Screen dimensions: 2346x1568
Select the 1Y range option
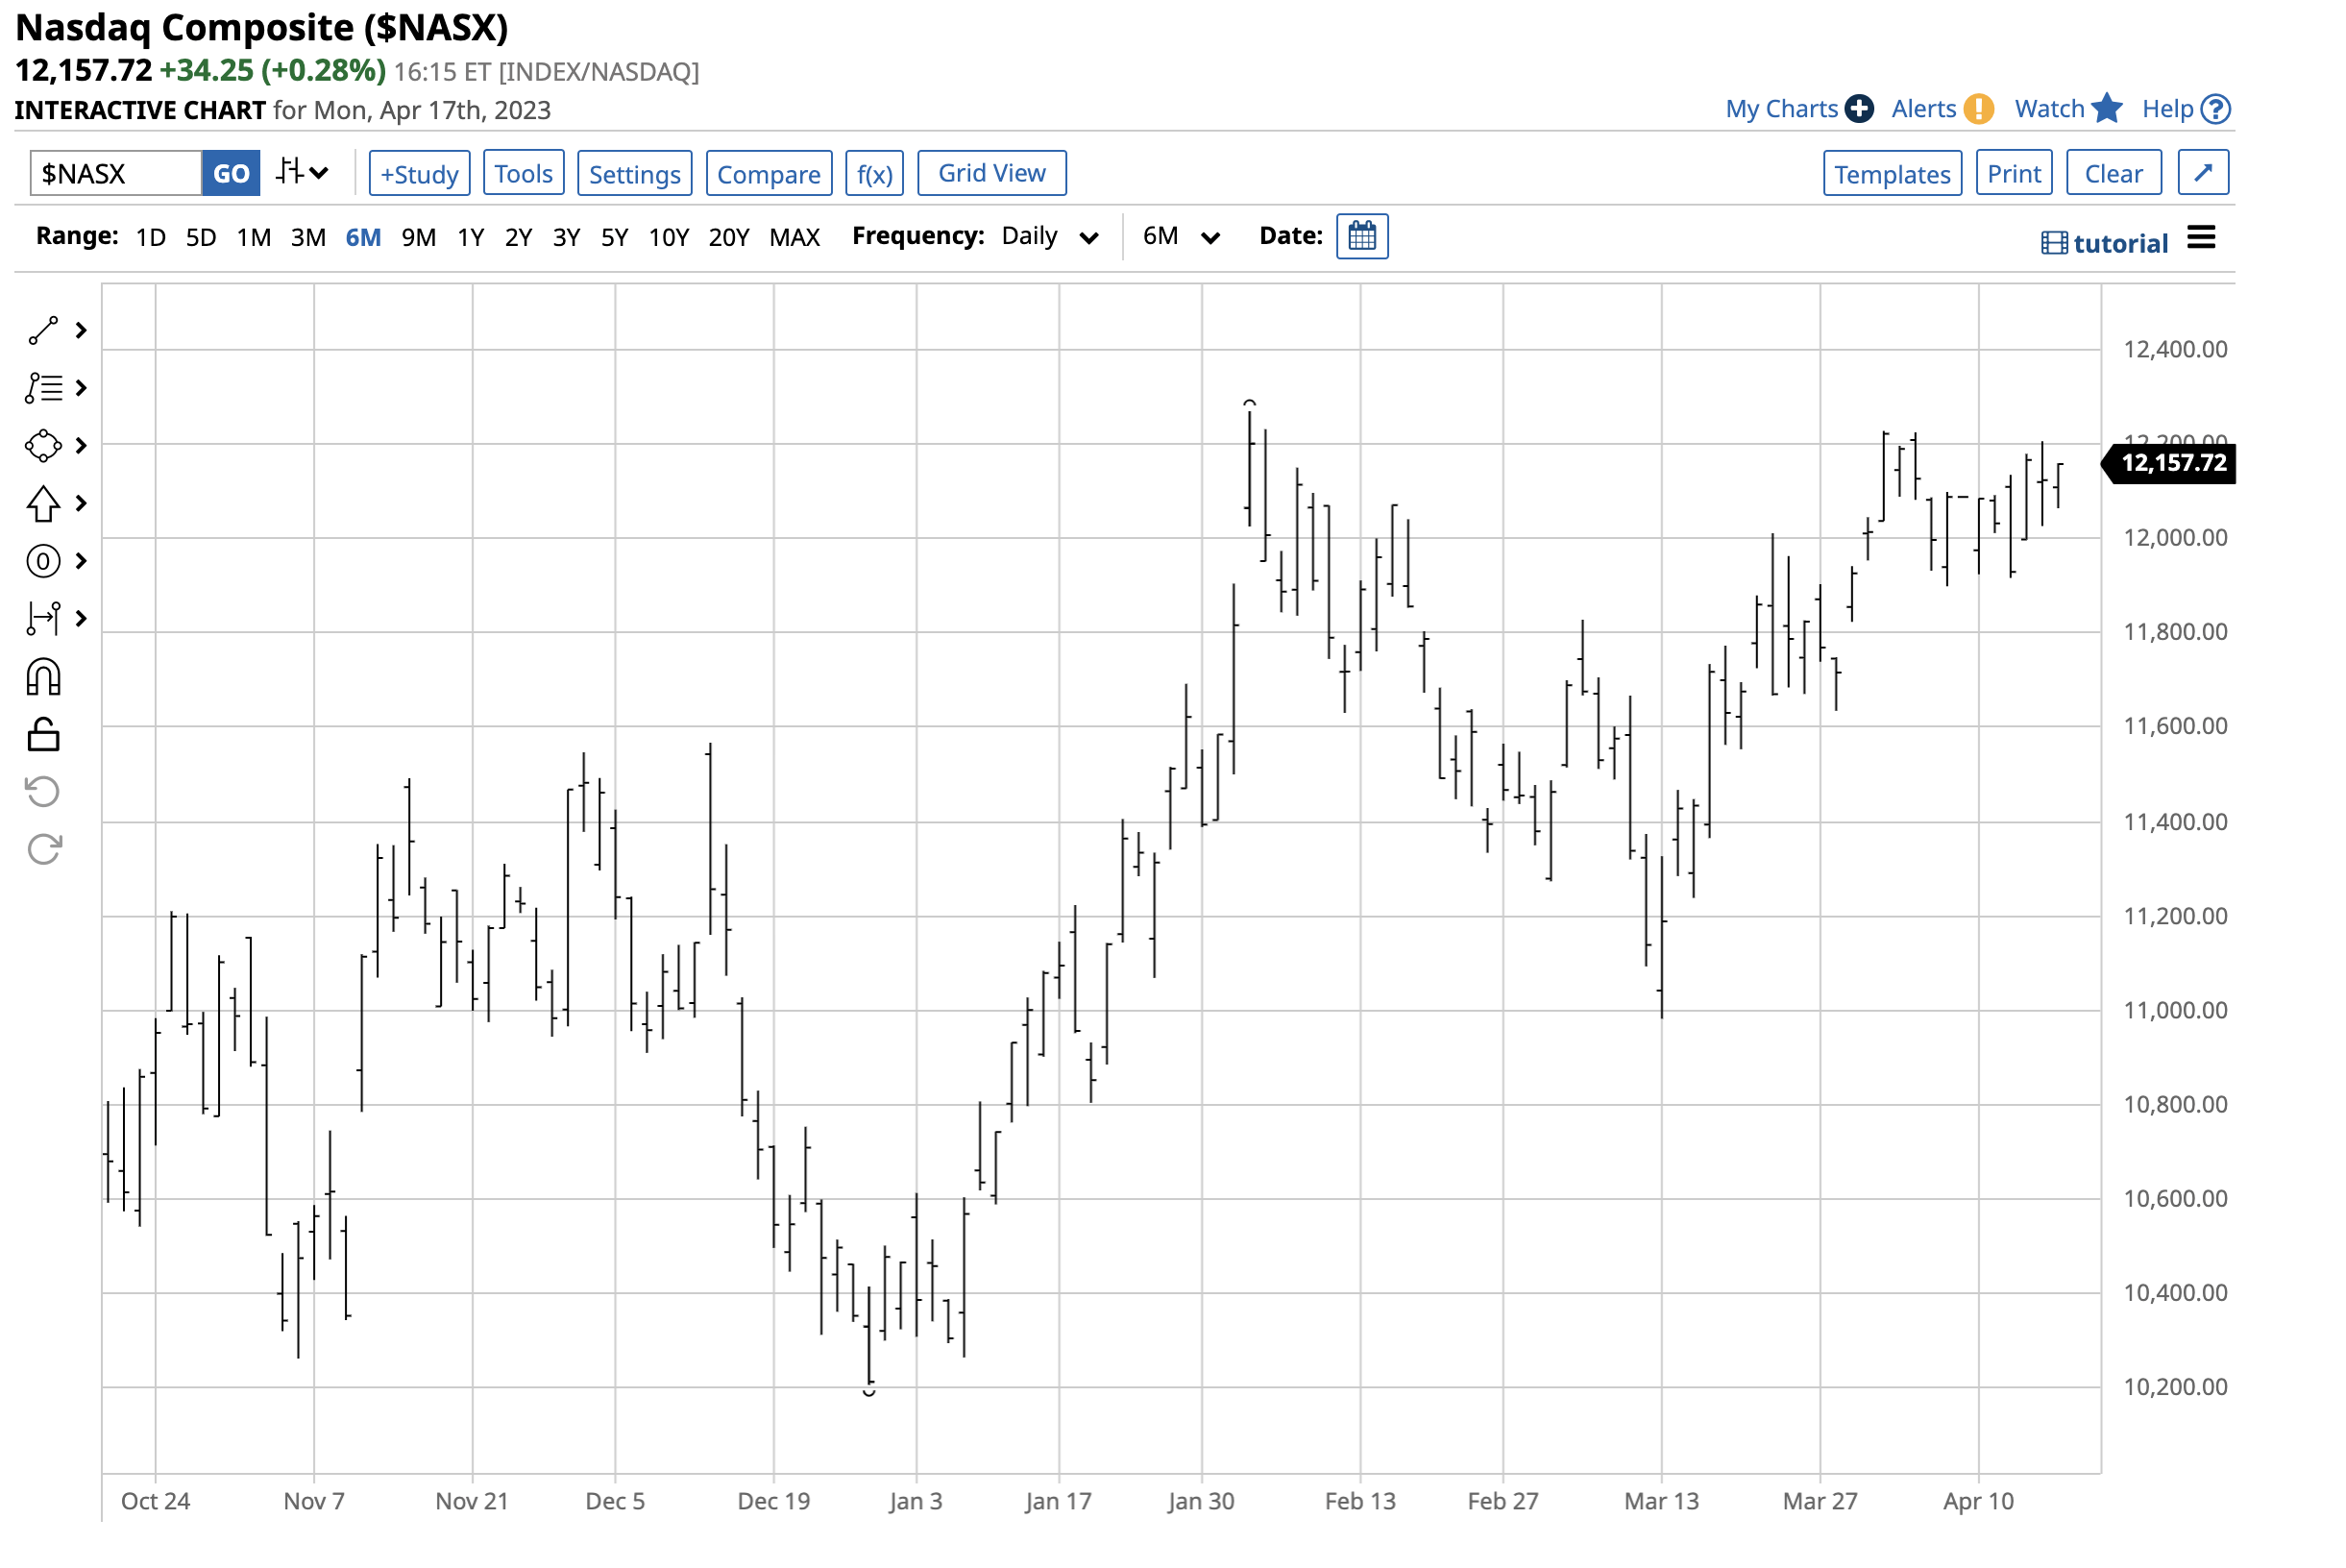pos(470,237)
